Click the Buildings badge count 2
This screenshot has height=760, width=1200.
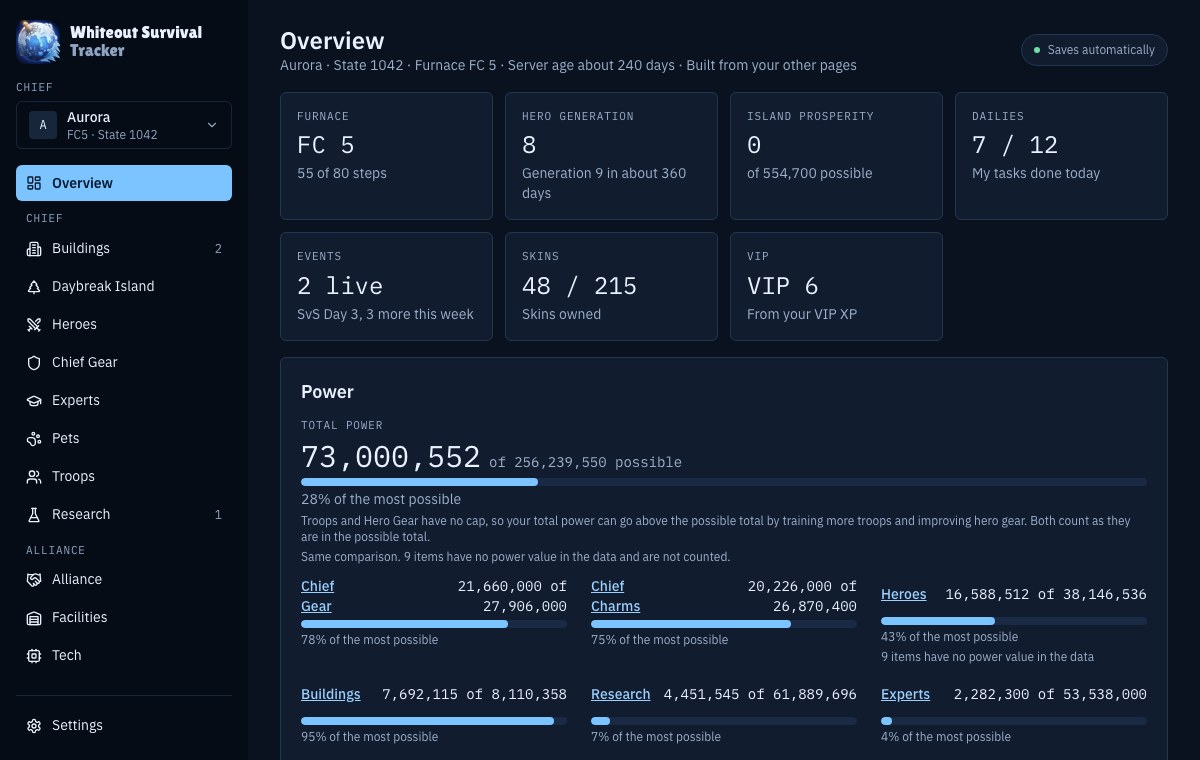coord(218,249)
